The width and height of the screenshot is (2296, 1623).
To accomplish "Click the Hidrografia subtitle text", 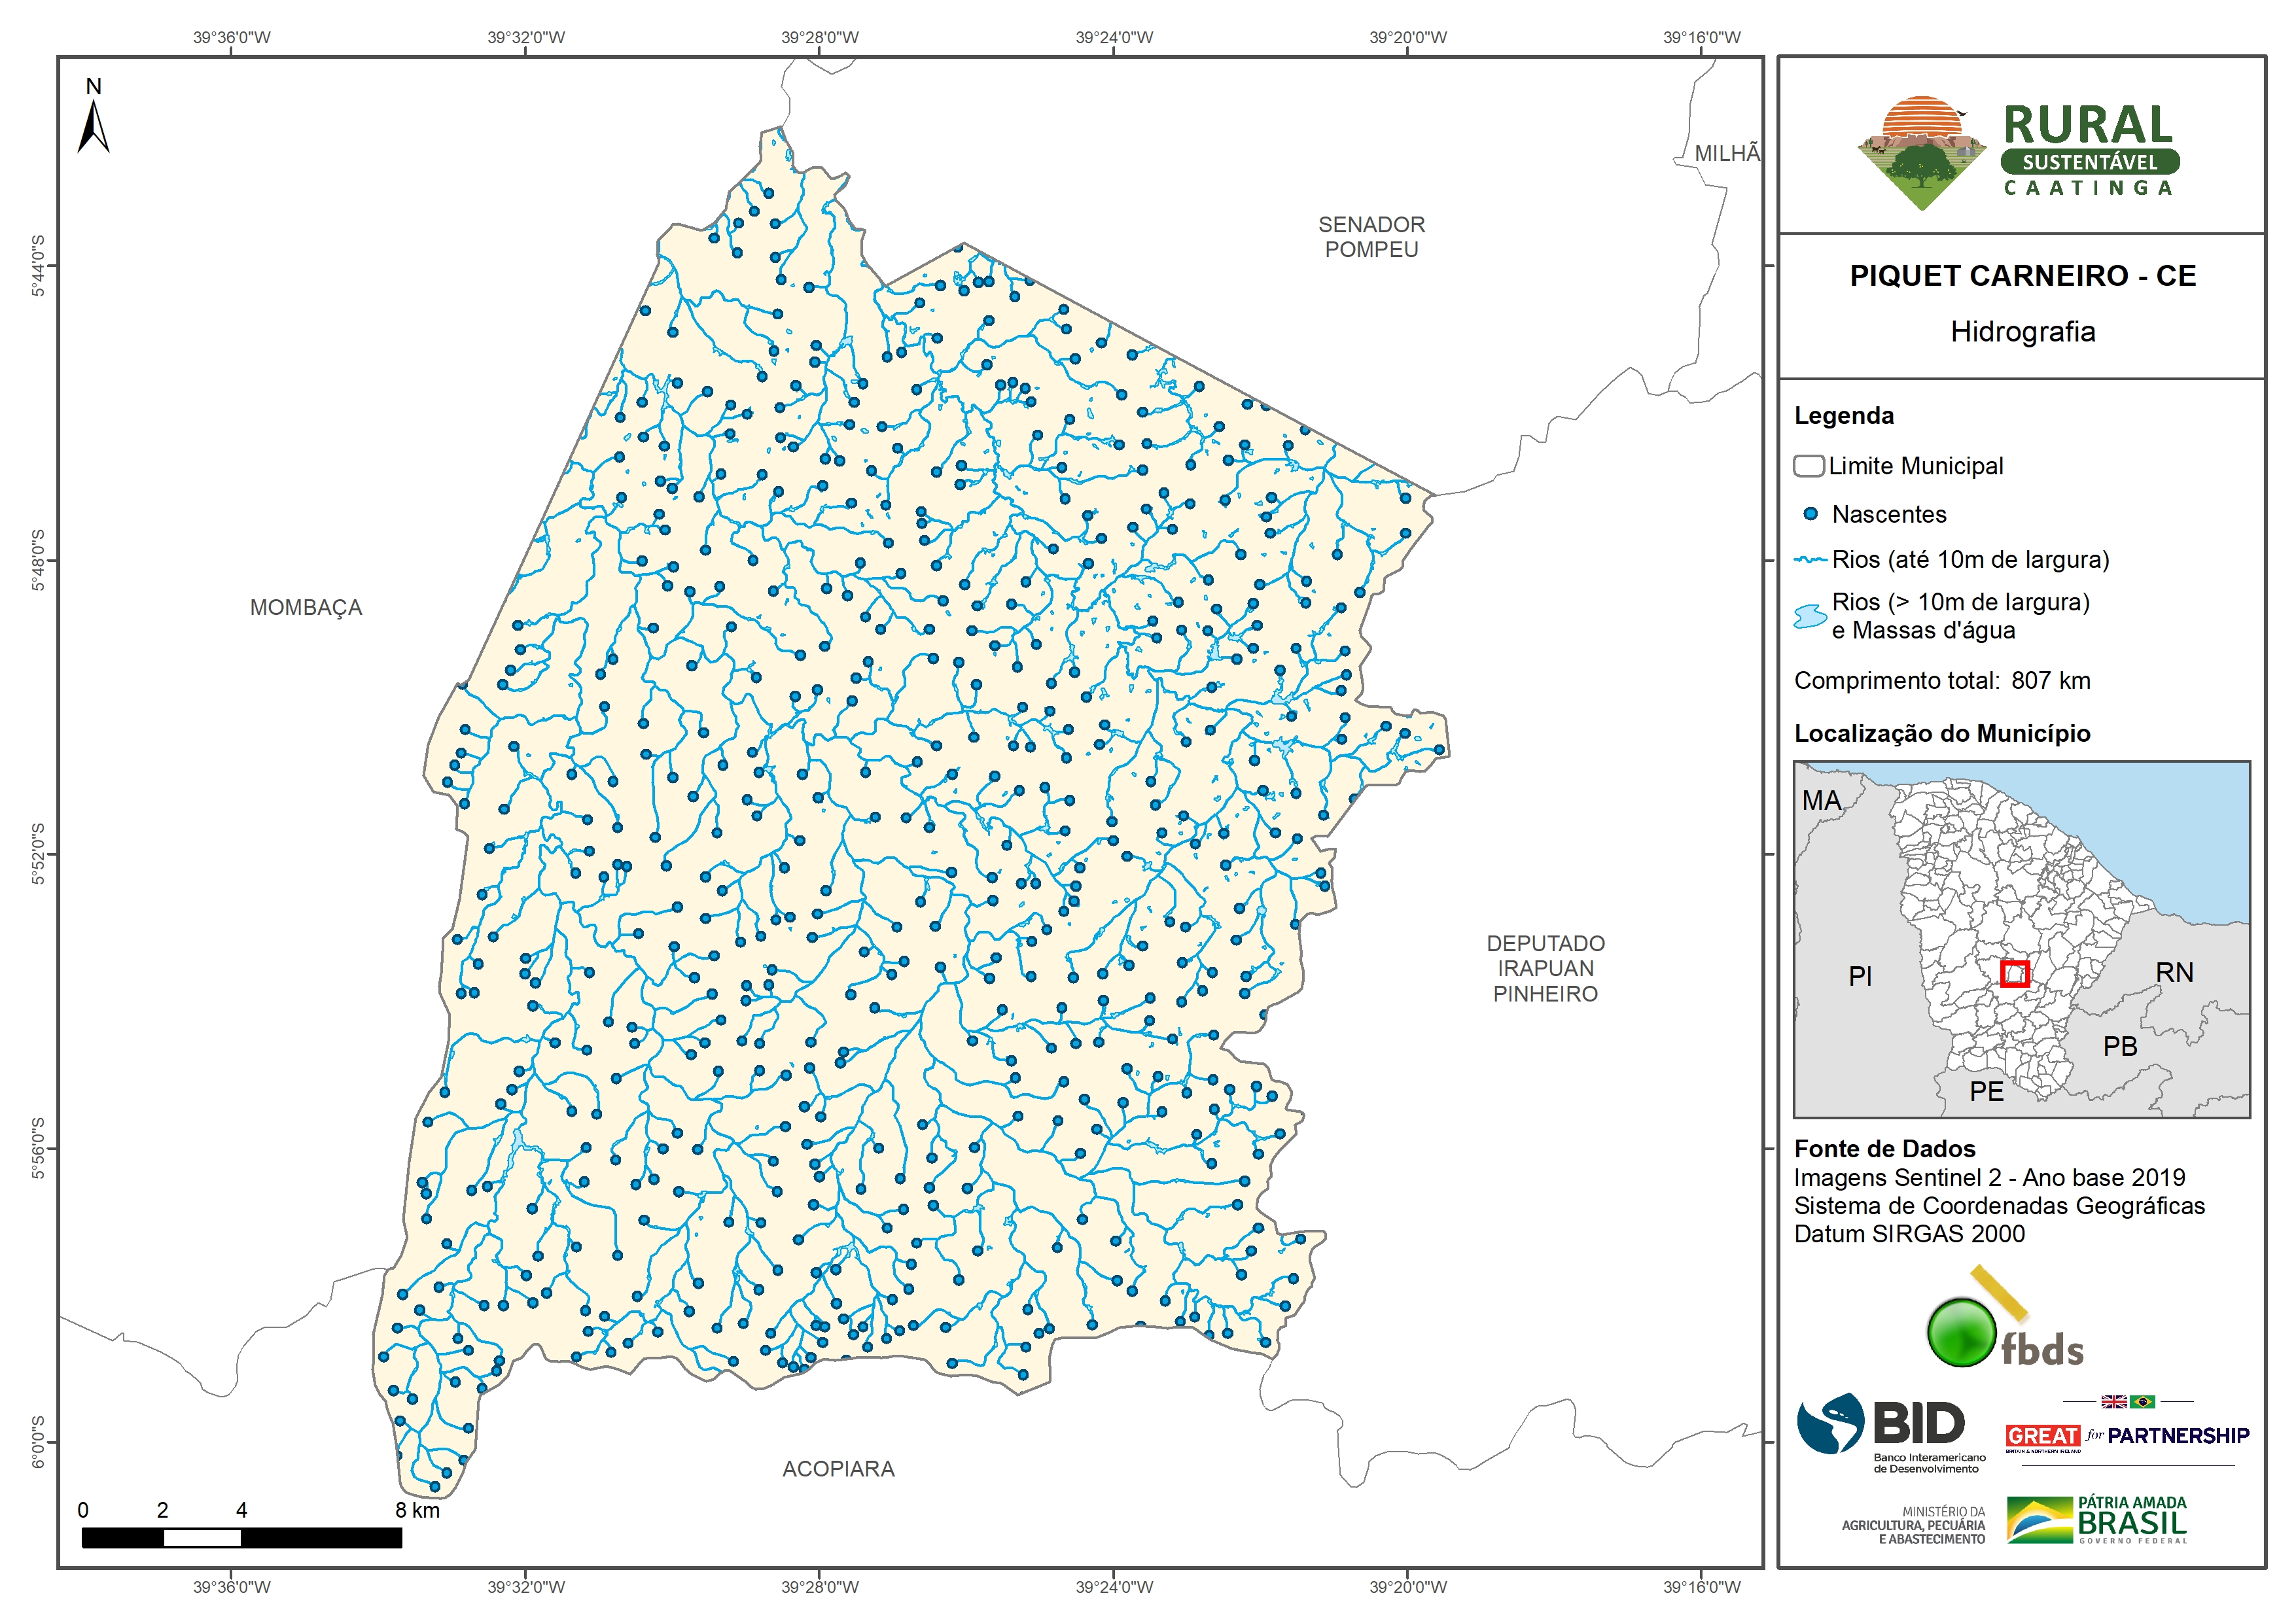I will click(x=2022, y=332).
